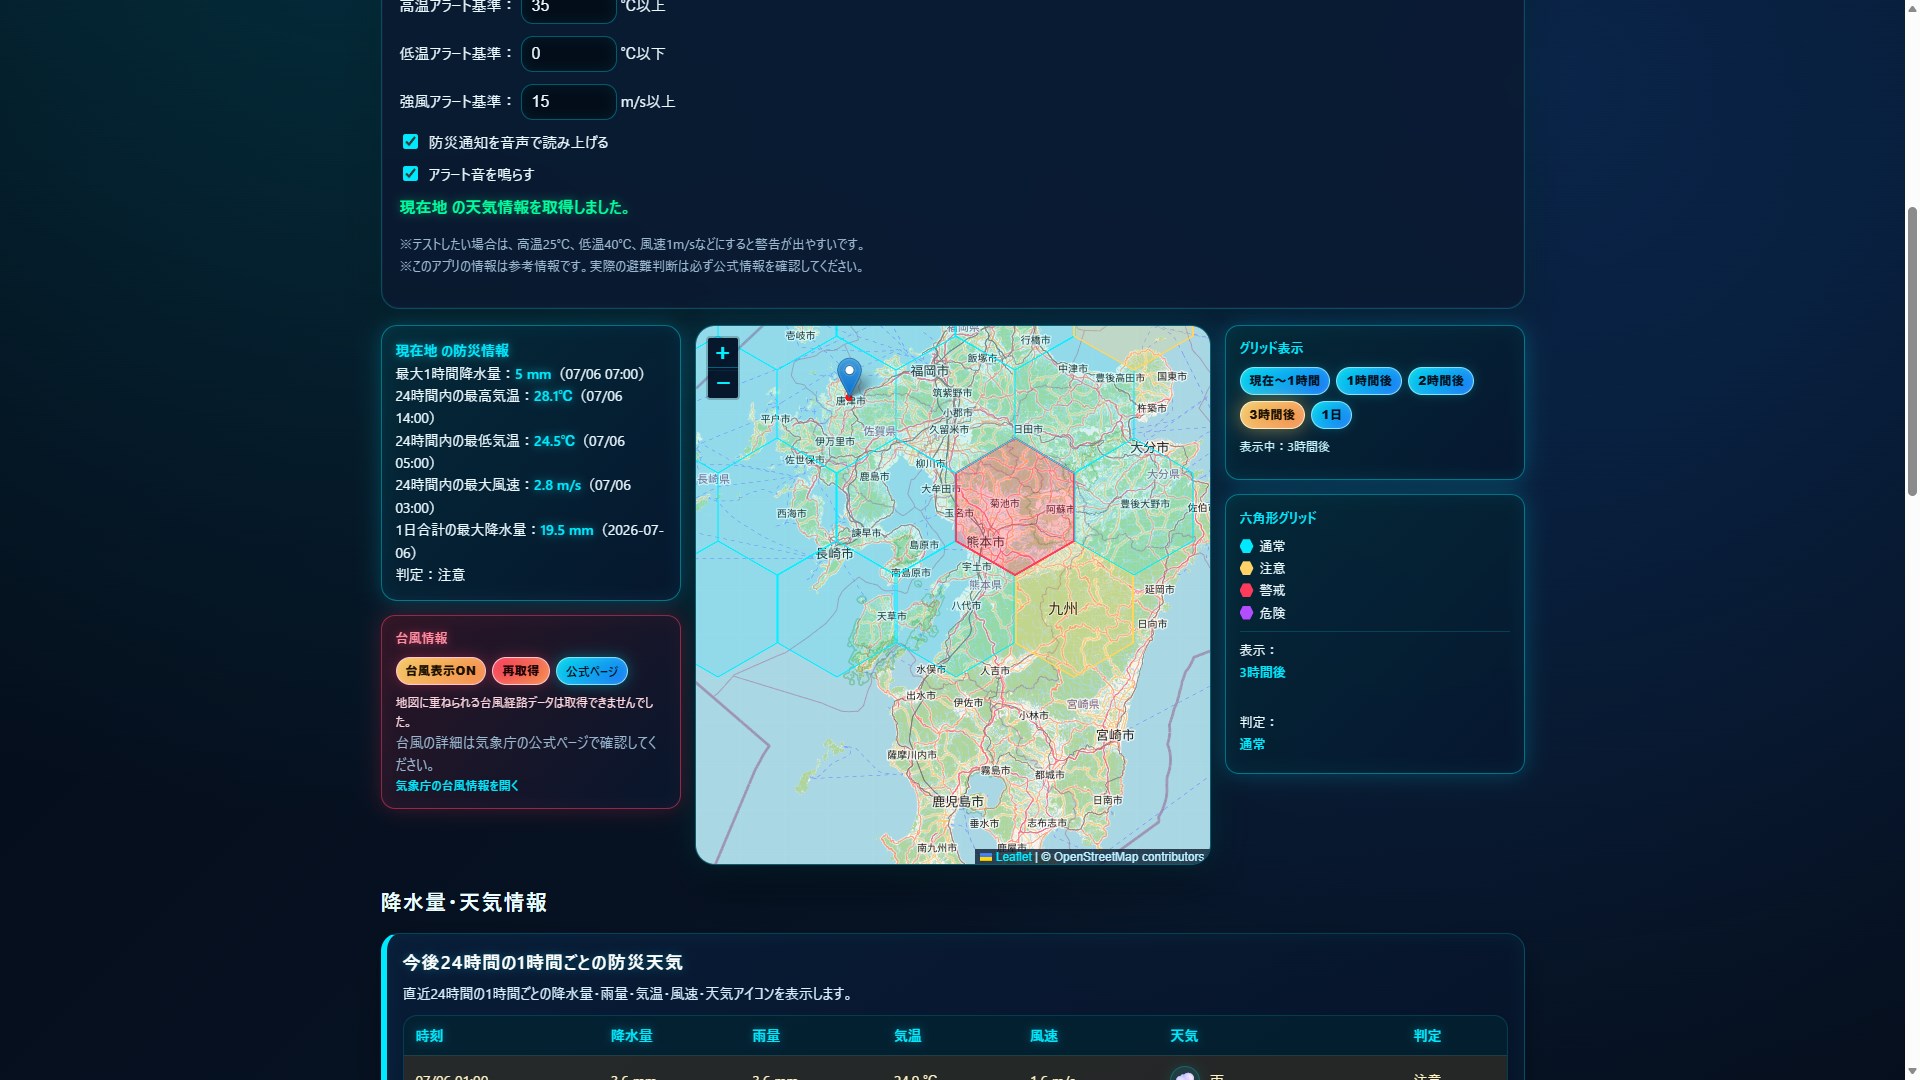Click the 再取得 typhoon reload button

pyautogui.click(x=520, y=671)
